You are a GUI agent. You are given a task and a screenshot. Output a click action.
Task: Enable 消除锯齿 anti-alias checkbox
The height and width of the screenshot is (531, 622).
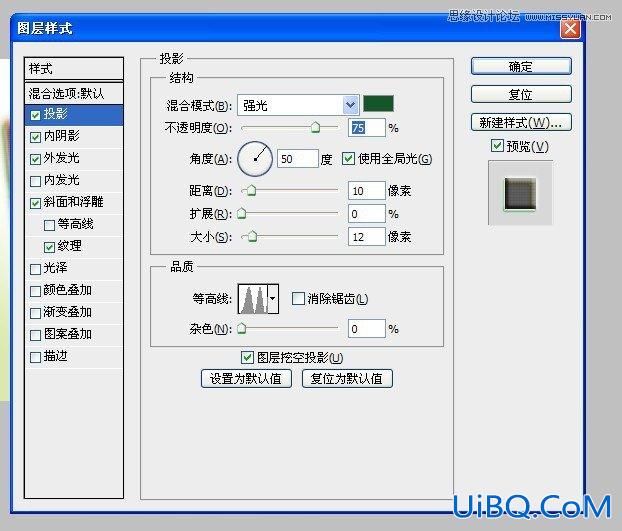click(298, 298)
